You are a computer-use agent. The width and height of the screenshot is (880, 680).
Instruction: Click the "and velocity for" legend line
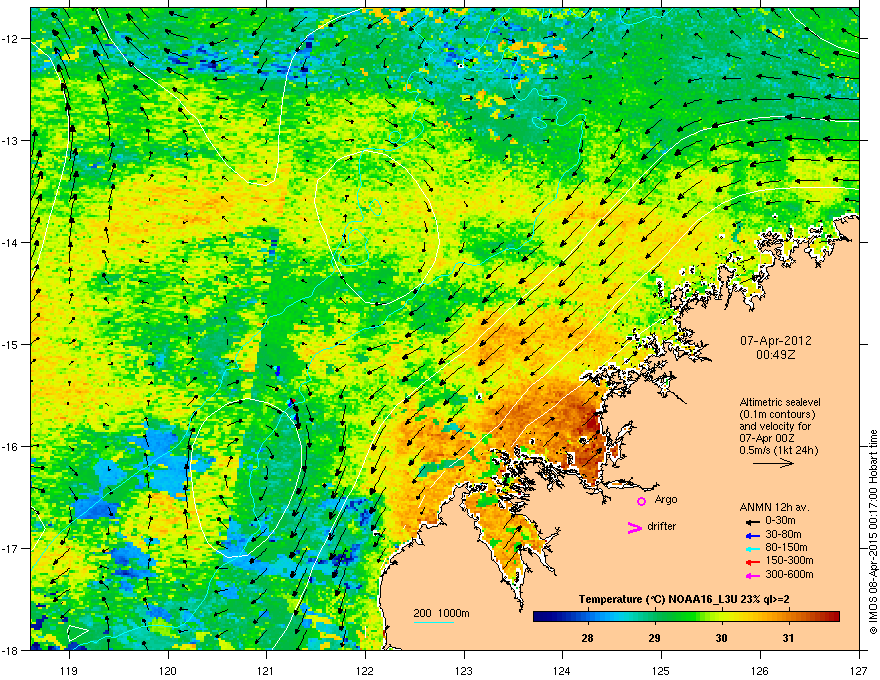(x=774, y=426)
